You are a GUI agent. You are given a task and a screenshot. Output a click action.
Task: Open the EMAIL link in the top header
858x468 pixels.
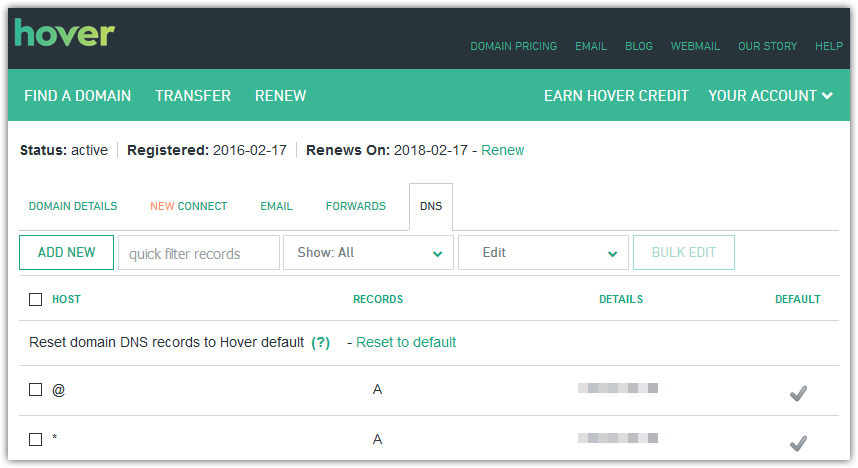tap(591, 47)
